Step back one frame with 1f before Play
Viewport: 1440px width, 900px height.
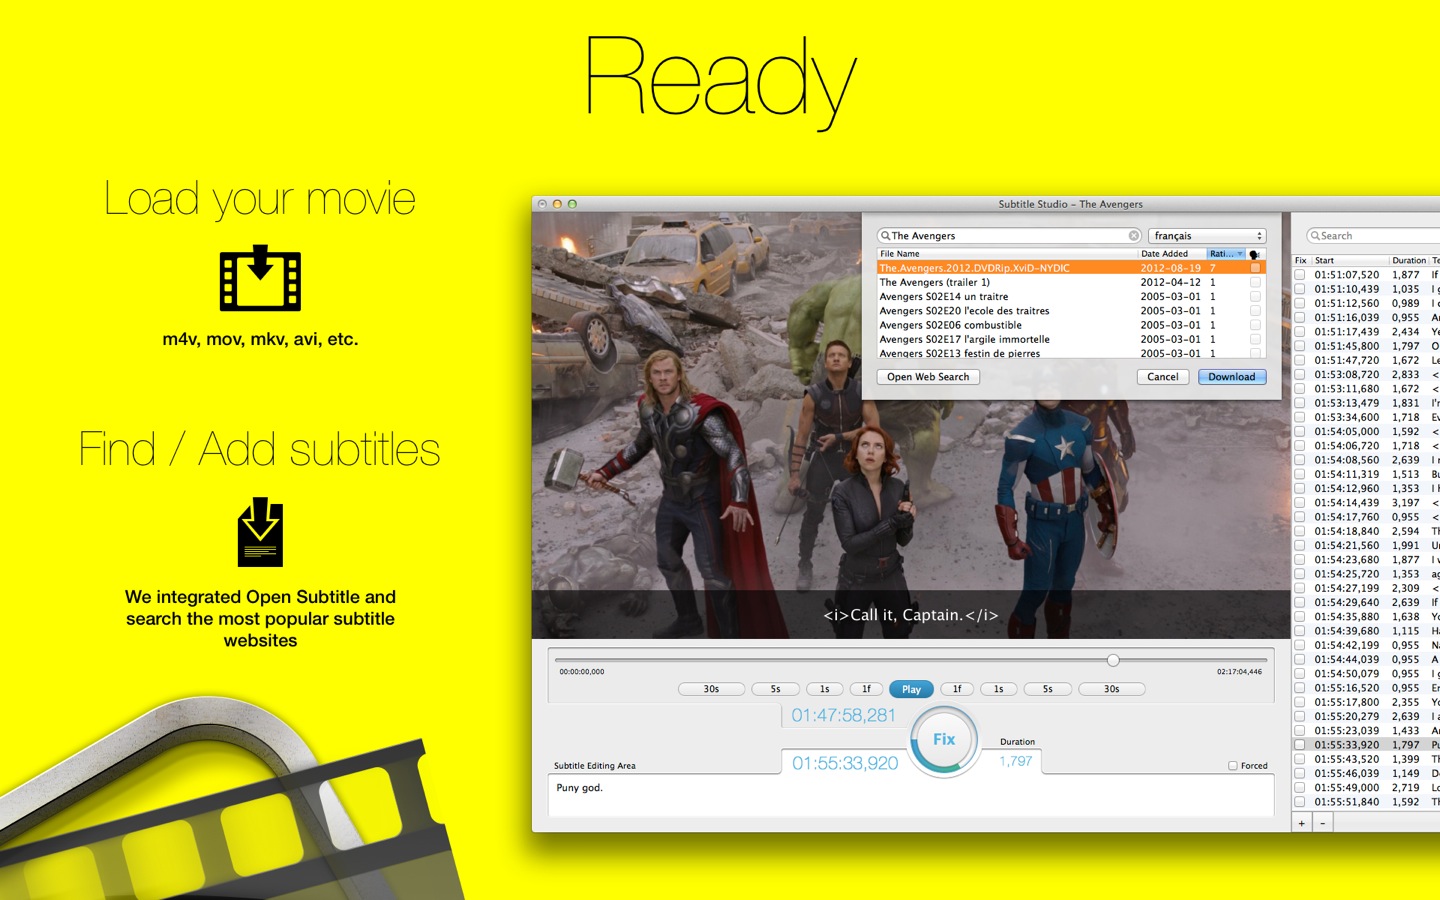click(866, 689)
